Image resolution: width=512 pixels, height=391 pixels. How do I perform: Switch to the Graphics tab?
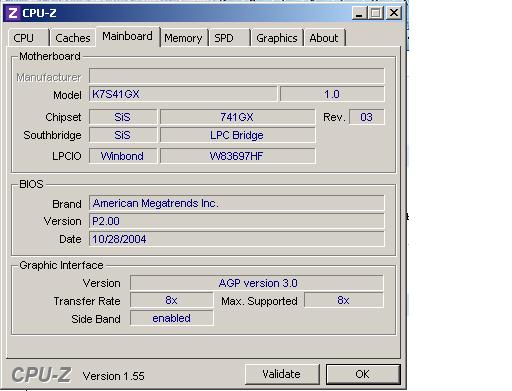coord(277,38)
